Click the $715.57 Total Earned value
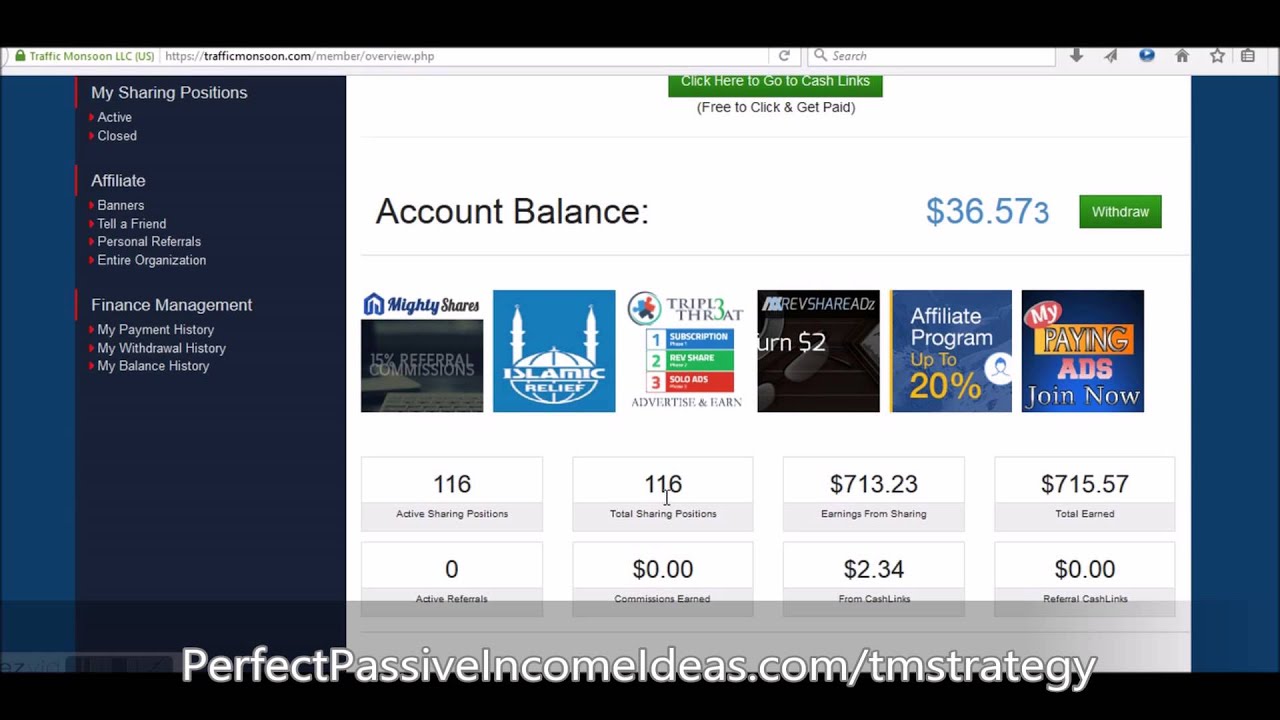Image resolution: width=1280 pixels, height=720 pixels. [1085, 484]
